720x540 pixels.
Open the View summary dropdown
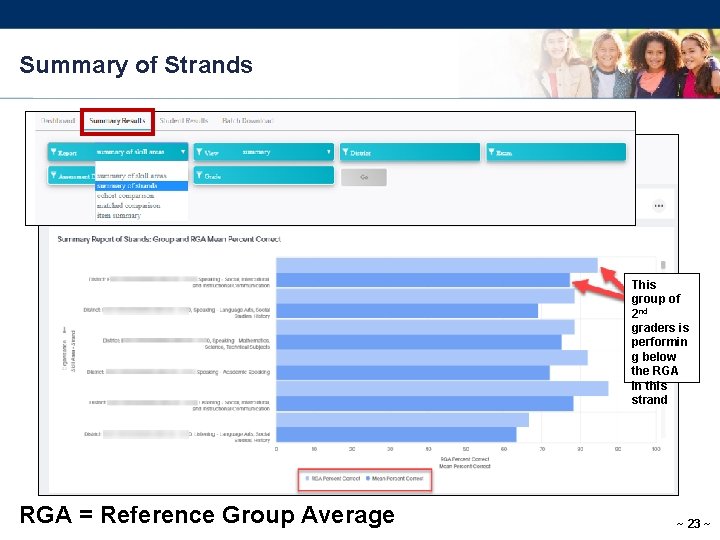(264, 152)
